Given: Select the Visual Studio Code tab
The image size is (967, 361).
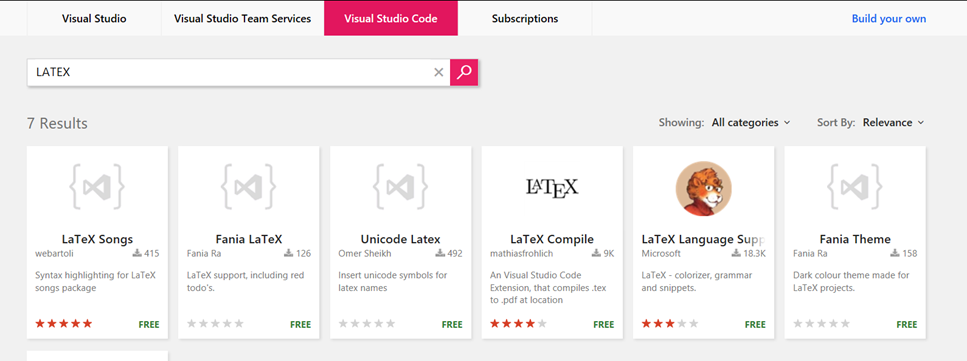Looking at the screenshot, I should click(x=391, y=19).
